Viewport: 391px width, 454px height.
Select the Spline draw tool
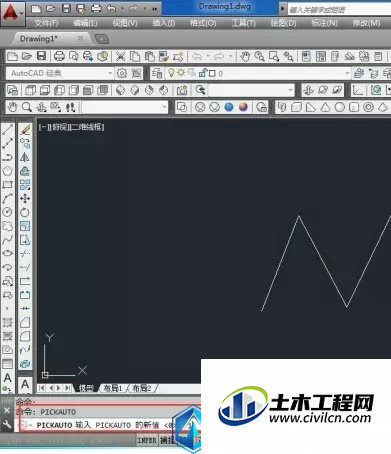coord(8,239)
